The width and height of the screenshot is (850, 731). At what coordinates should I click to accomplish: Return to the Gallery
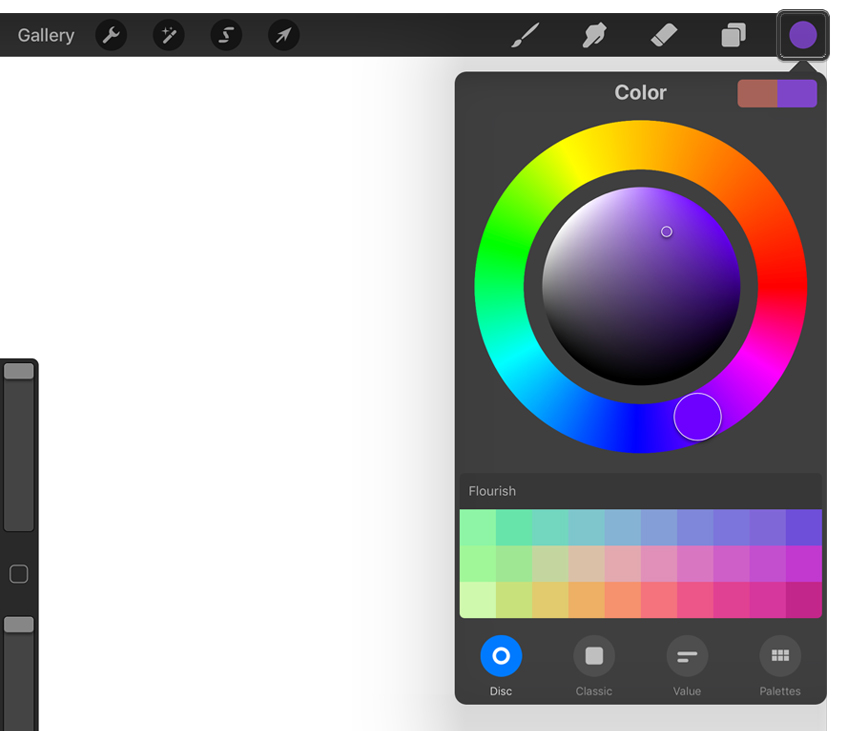[45, 35]
